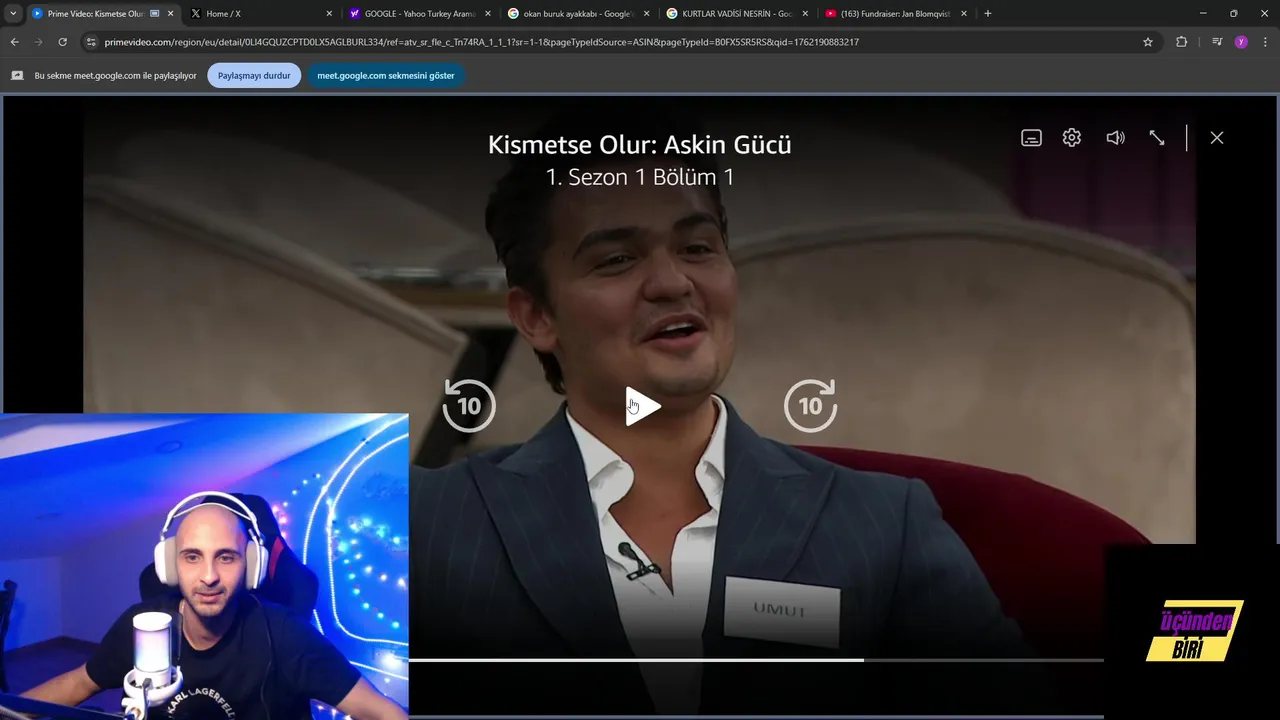View site information icon
This screenshot has width=1280, height=720.
91,42
